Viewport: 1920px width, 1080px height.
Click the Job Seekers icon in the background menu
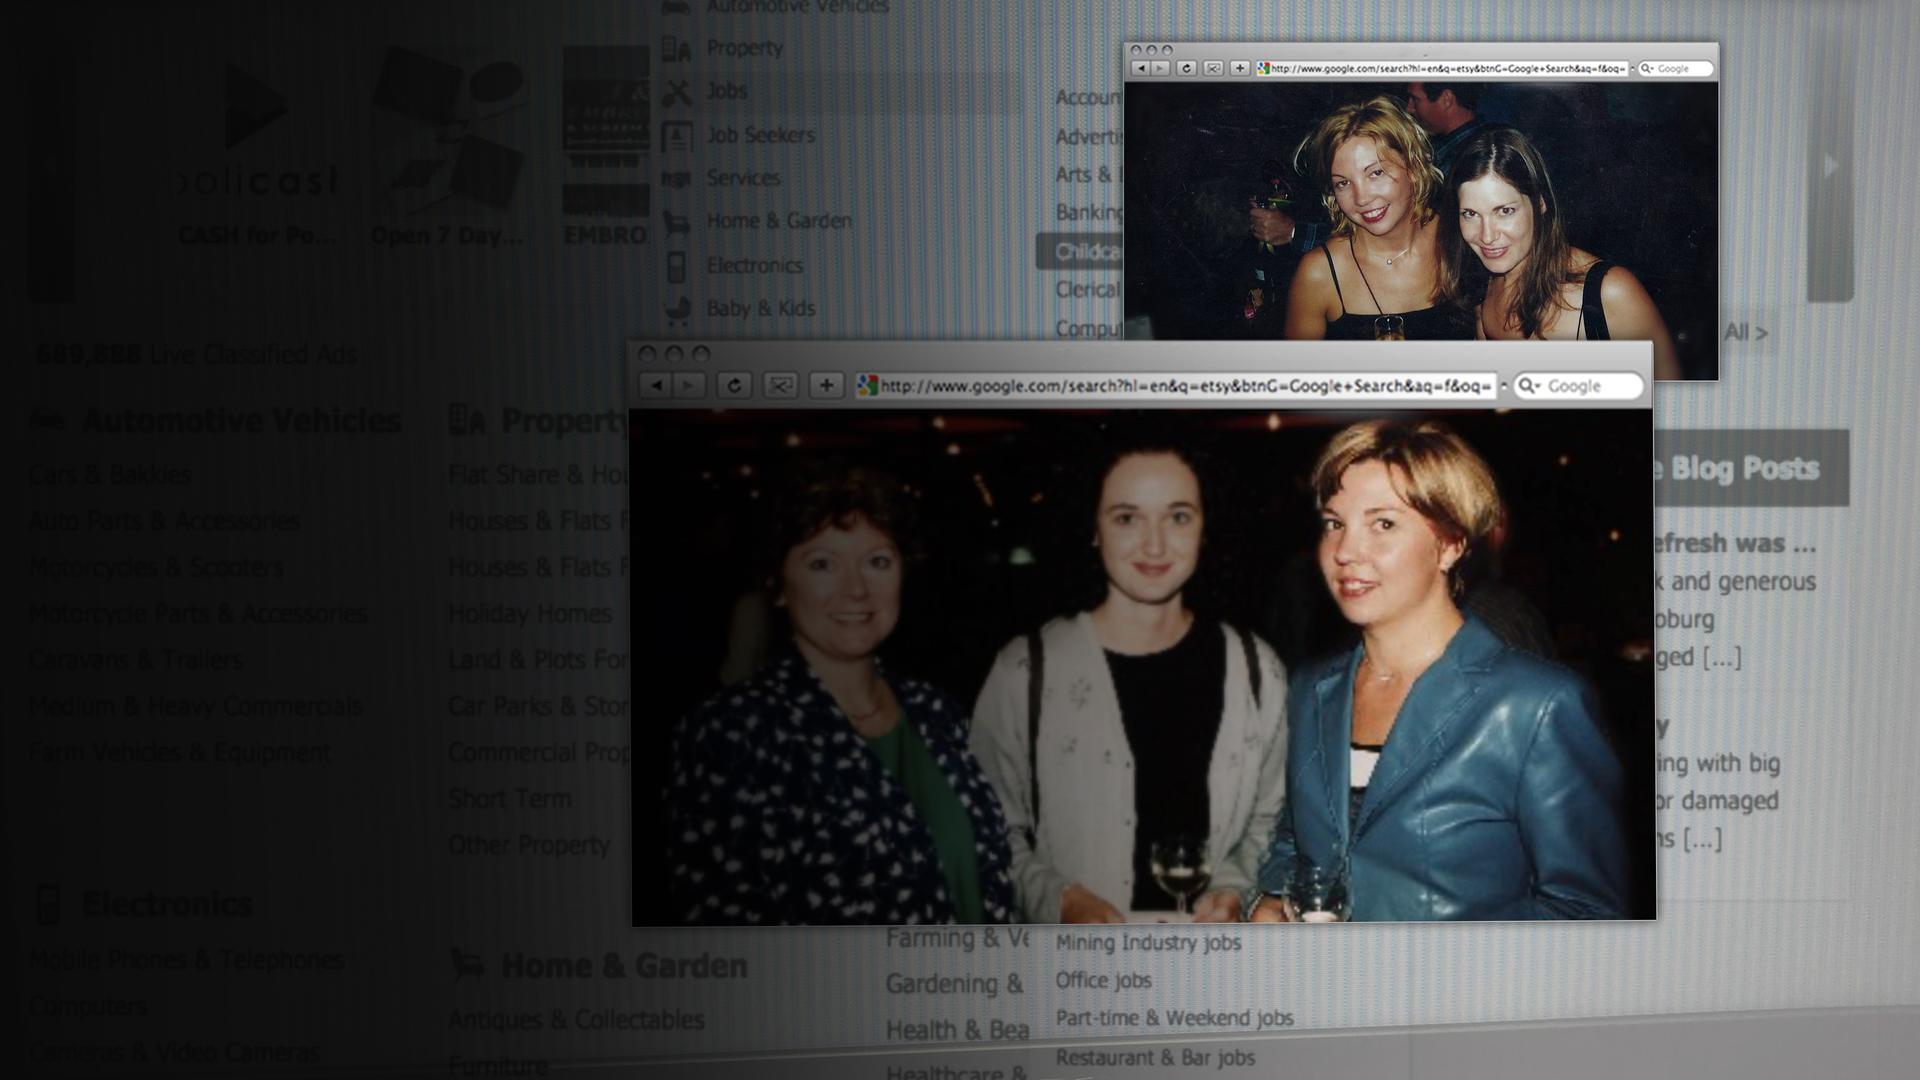[x=677, y=136]
